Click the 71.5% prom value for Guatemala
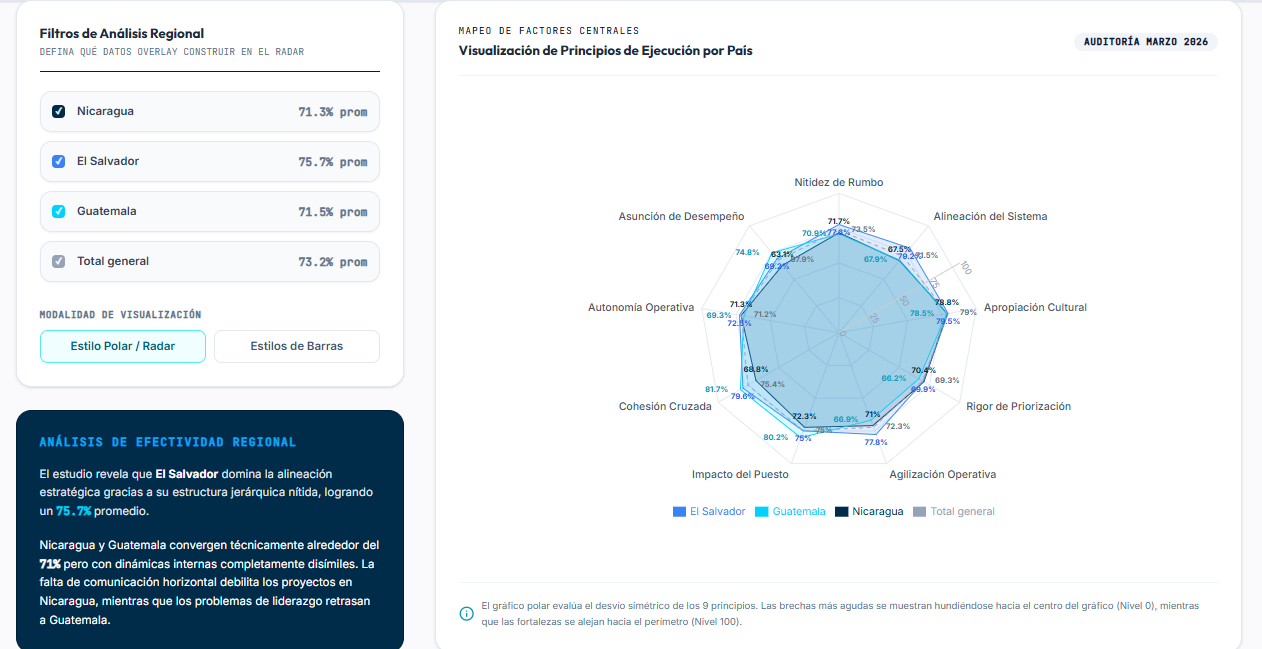Image resolution: width=1262 pixels, height=649 pixels. click(332, 212)
